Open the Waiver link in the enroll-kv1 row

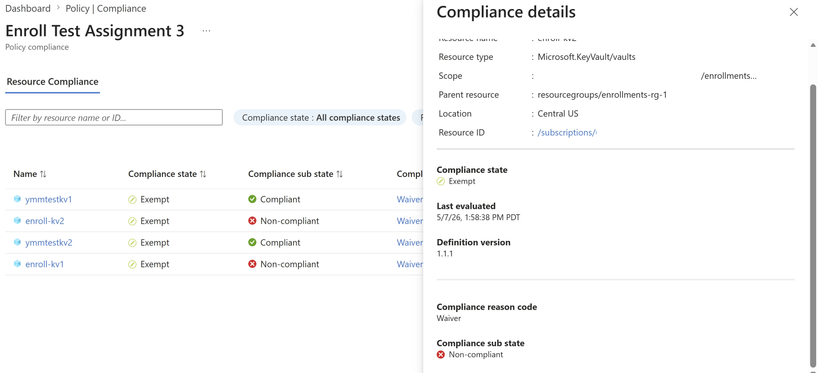pyautogui.click(x=410, y=264)
